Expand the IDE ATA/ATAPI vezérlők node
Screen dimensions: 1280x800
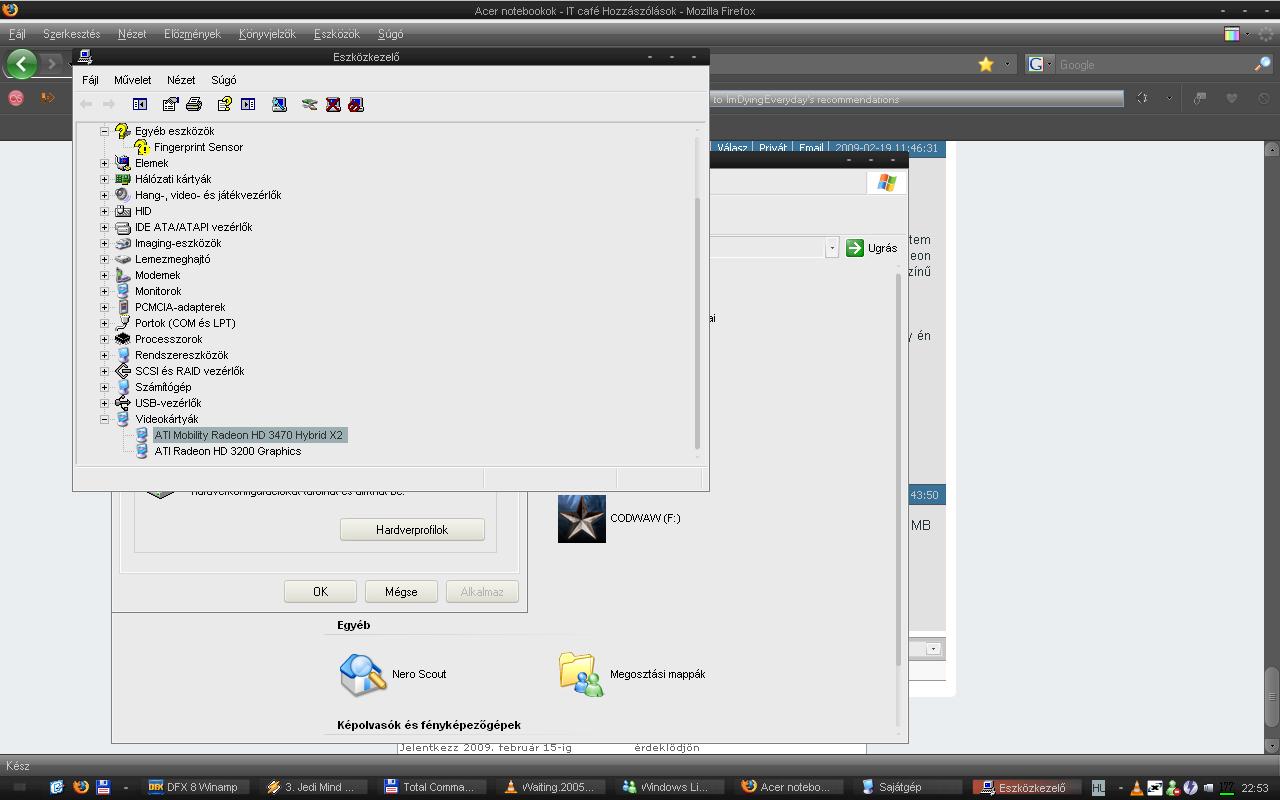pos(104,227)
